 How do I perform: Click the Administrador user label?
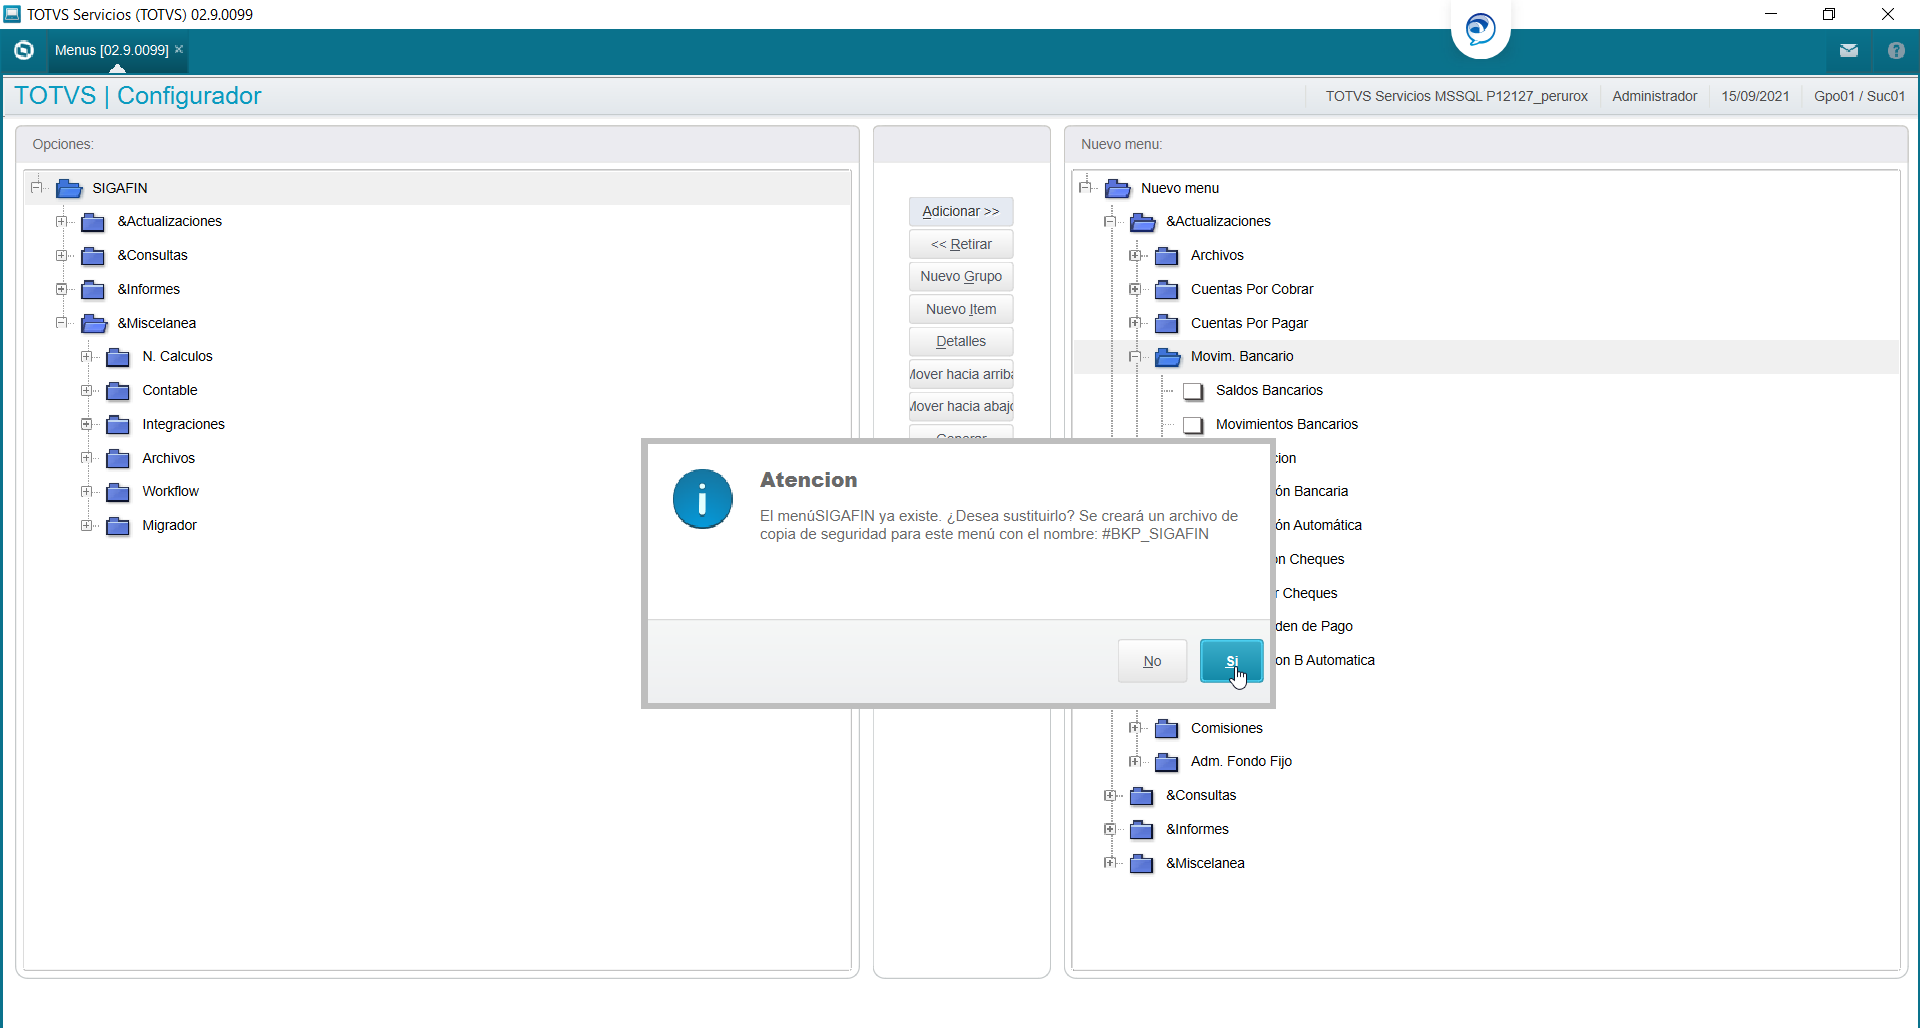[x=1654, y=96]
